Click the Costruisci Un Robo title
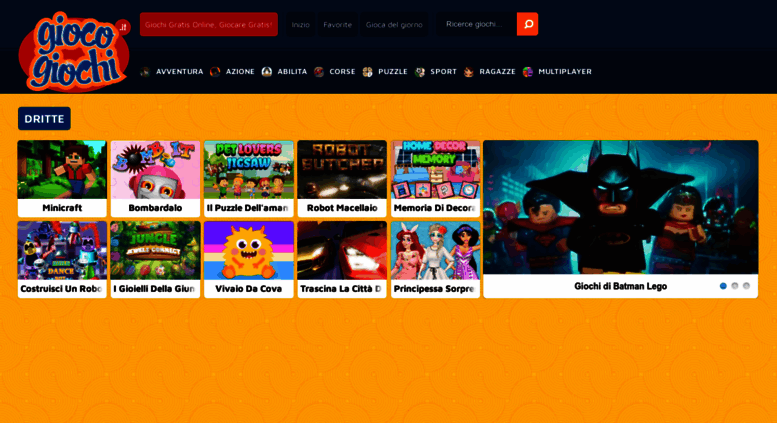Viewport: 777px width, 423px height. (61, 289)
